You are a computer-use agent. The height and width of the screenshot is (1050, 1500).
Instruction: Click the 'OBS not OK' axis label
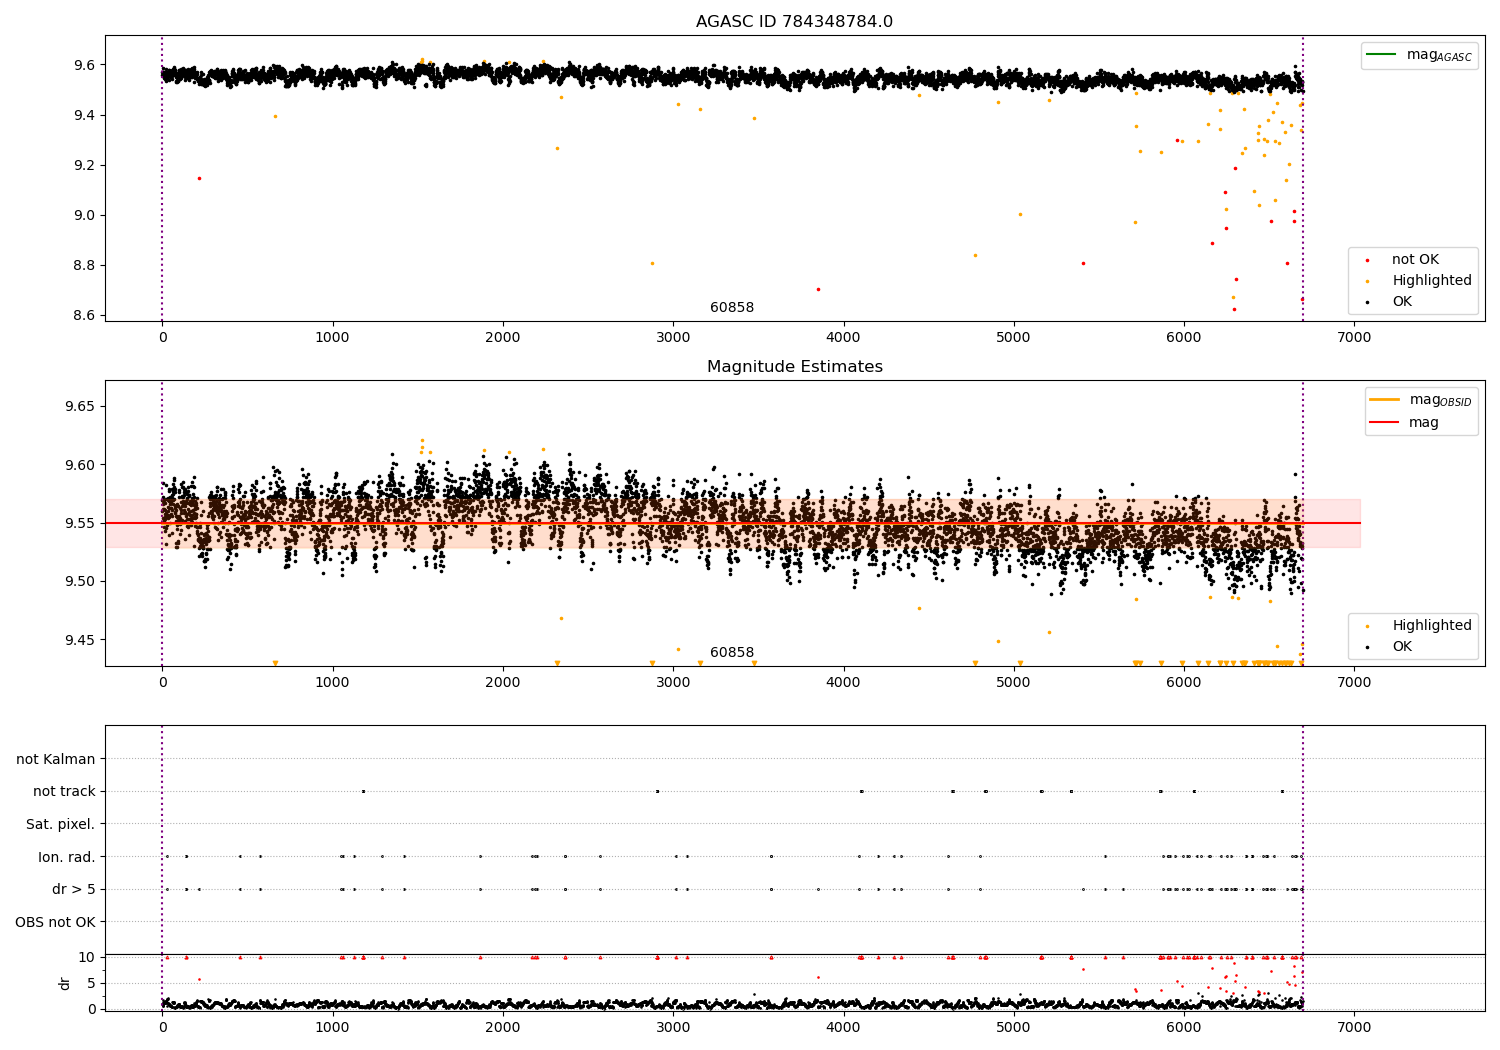click(56, 922)
